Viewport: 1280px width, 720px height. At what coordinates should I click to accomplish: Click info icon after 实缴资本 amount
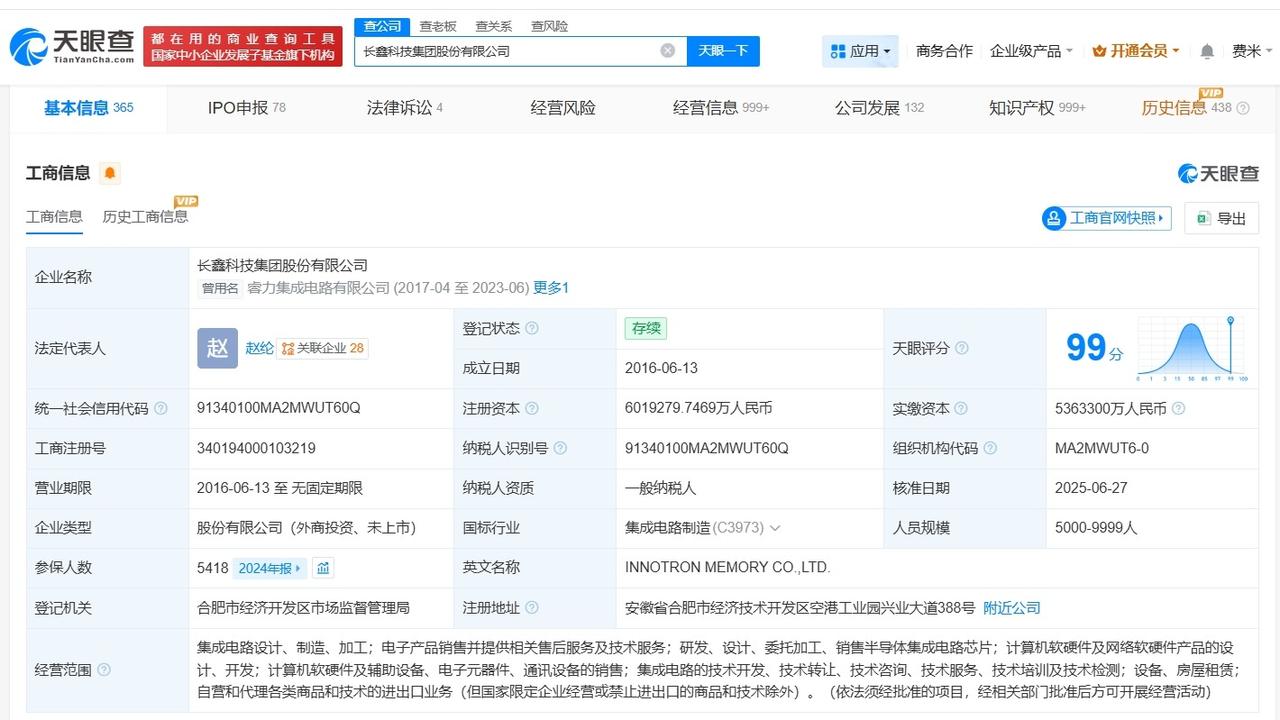(x=1178, y=409)
